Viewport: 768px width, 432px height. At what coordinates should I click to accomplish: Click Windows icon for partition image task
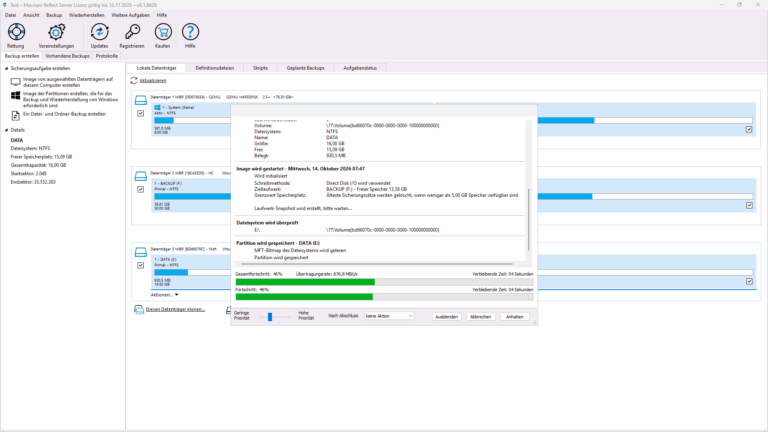(x=16, y=96)
